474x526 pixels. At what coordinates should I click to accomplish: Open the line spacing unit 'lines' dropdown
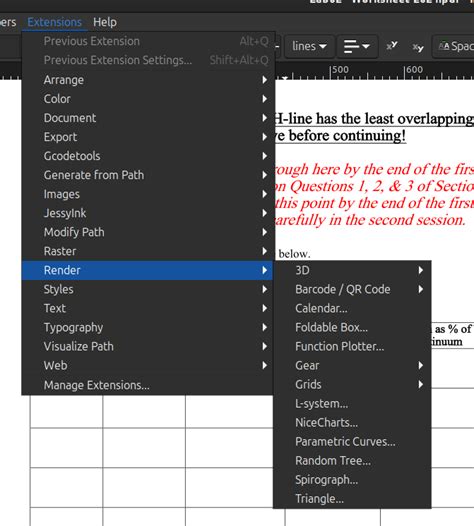click(309, 46)
